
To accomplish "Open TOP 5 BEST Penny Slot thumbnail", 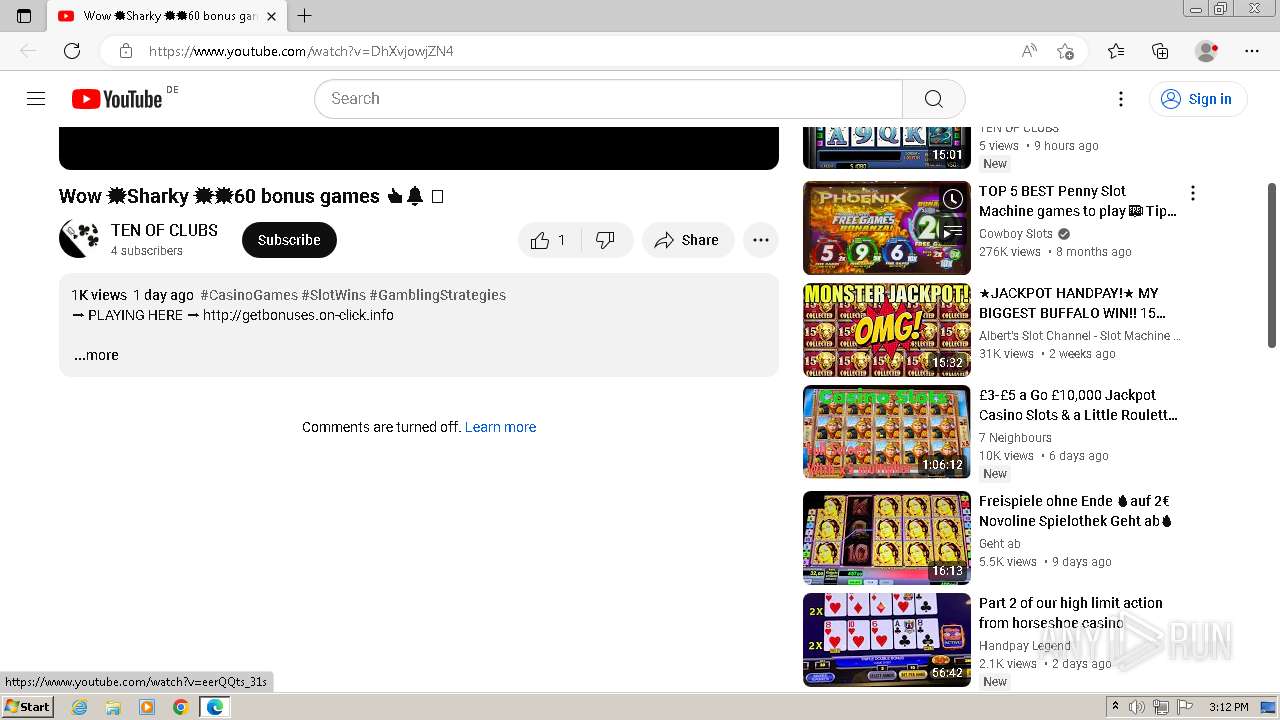I will tap(887, 228).
